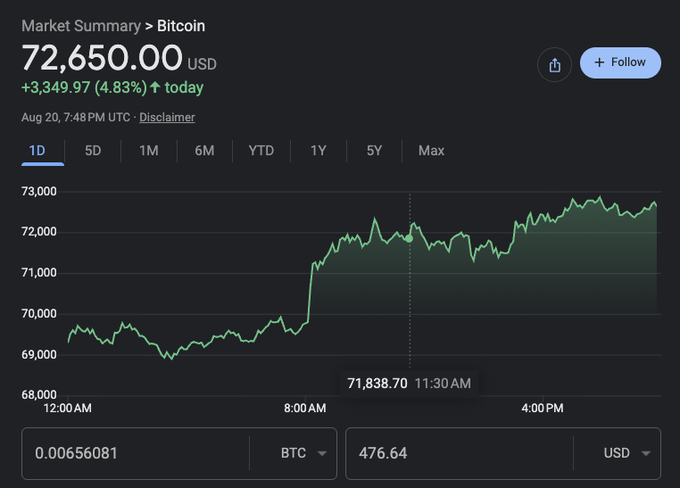The image size is (680, 488).
Task: Click the green chart marker dot
Action: click(x=409, y=239)
